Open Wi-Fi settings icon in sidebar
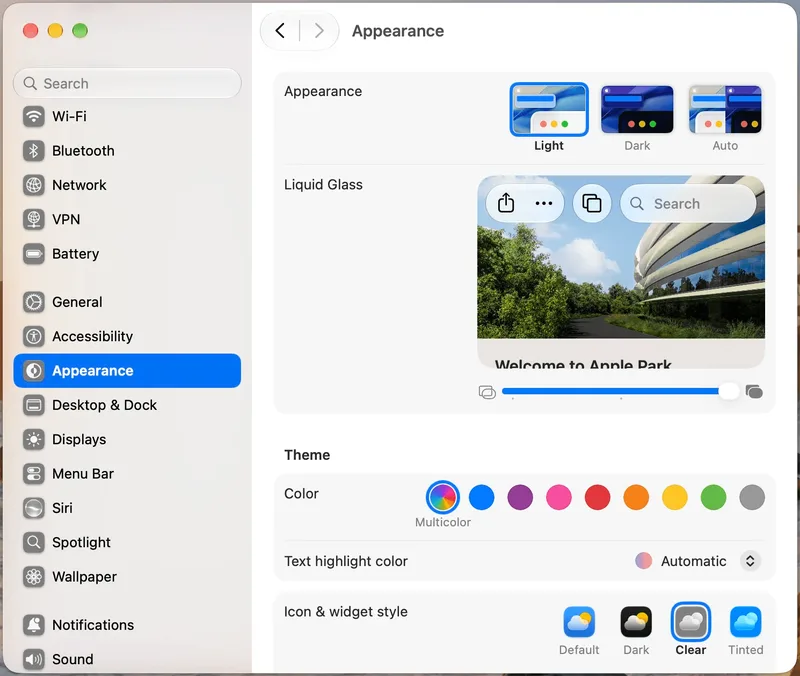 pos(34,116)
